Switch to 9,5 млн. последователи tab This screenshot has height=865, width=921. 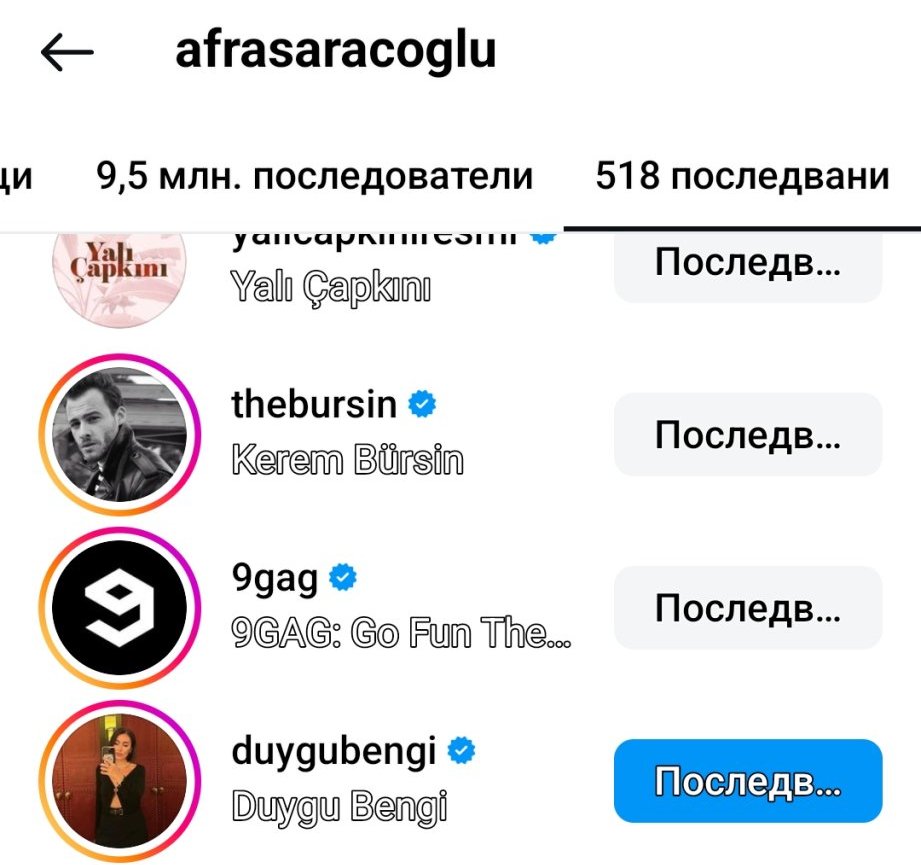coord(314,176)
